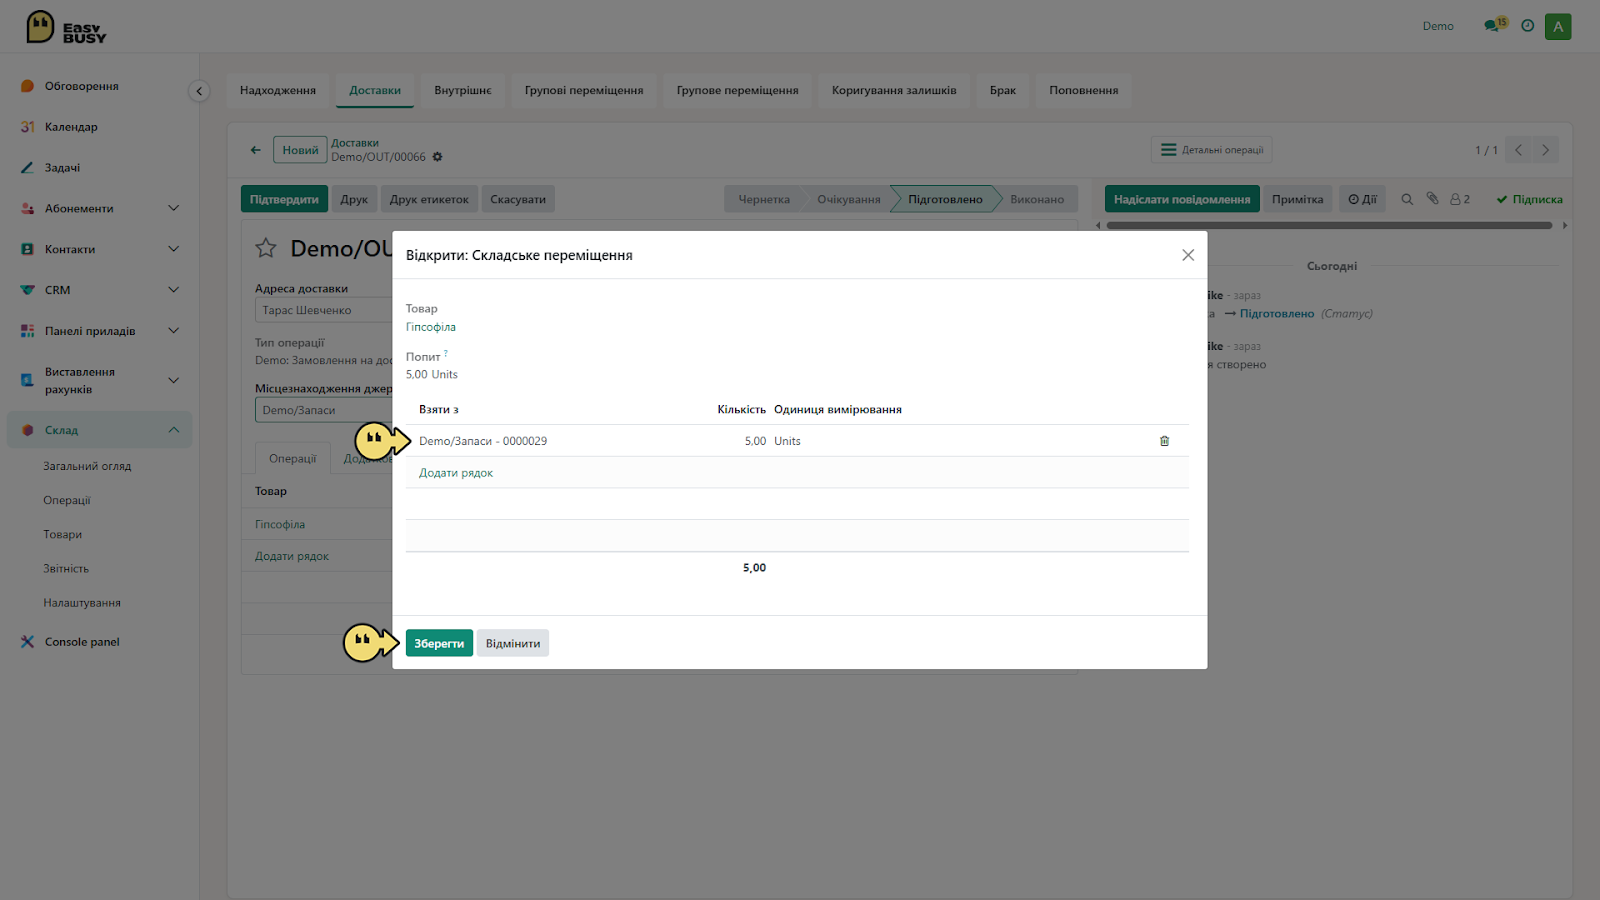Click the Додати рядок link in dialog
This screenshot has width=1600, height=900.
[x=456, y=473]
